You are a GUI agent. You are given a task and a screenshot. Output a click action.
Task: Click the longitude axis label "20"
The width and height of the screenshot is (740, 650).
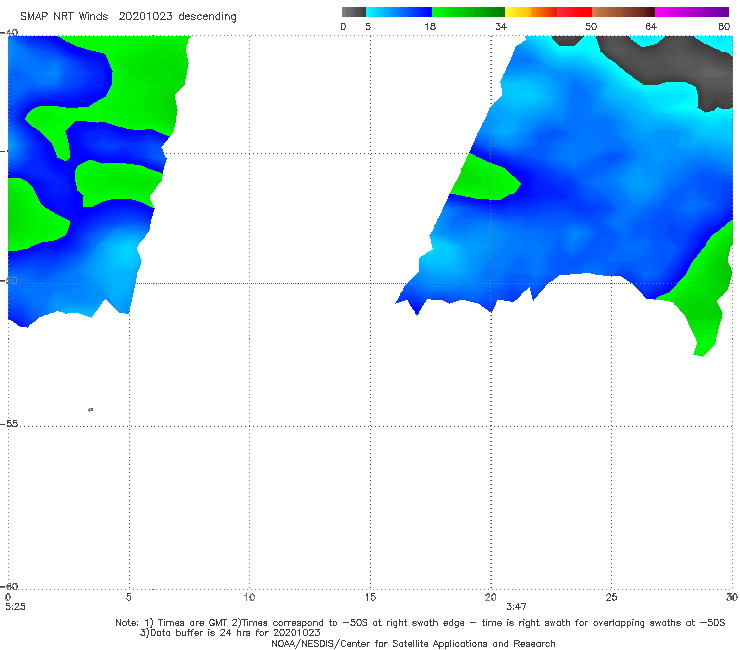click(x=490, y=598)
